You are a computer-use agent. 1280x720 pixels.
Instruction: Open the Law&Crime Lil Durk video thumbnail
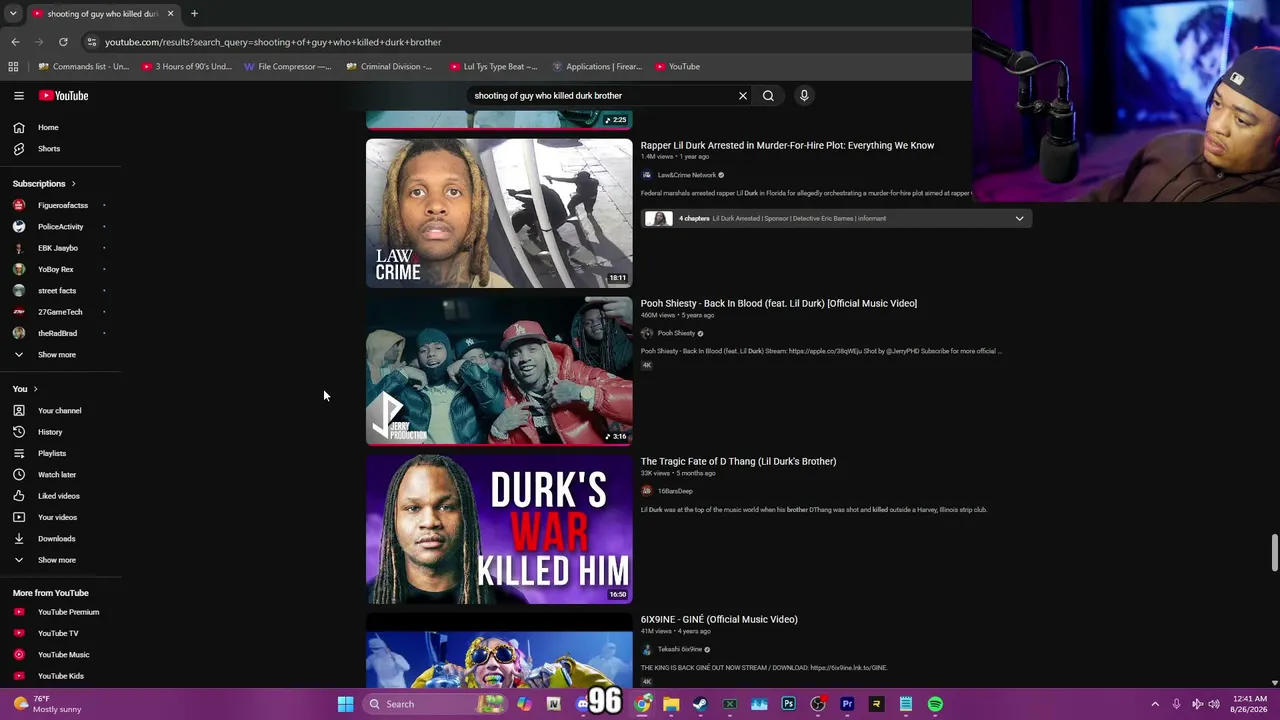[x=499, y=213]
